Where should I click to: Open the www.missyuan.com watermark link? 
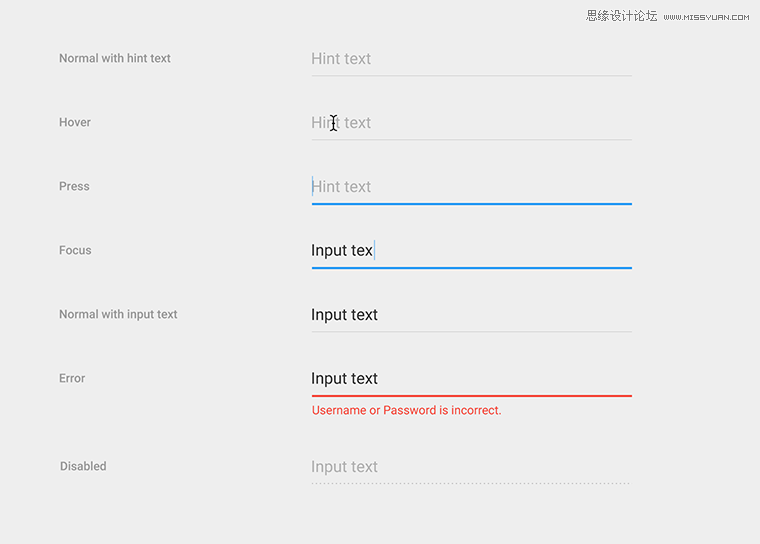point(706,17)
